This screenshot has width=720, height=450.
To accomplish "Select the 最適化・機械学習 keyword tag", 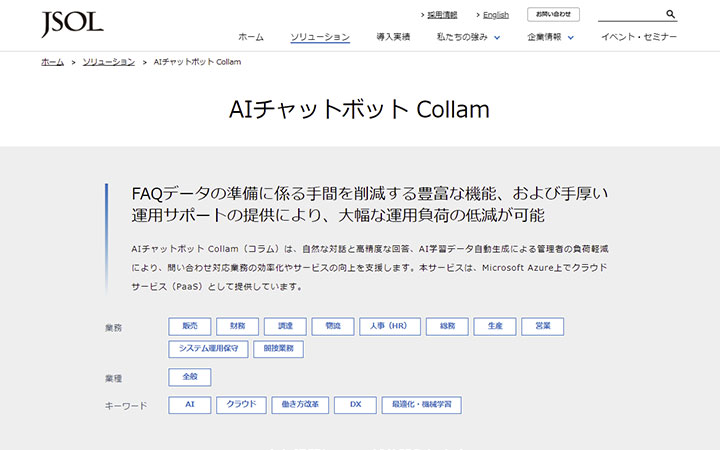I will [x=422, y=405].
